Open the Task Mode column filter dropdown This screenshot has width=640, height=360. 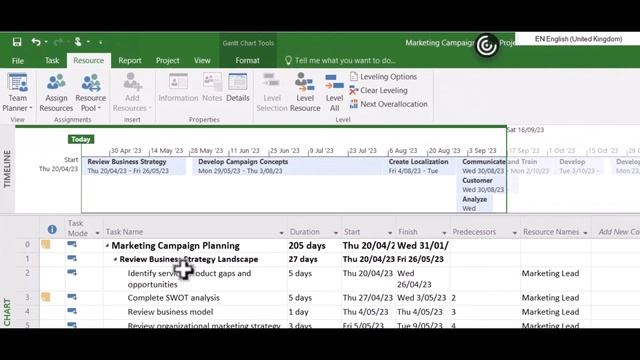click(x=97, y=233)
